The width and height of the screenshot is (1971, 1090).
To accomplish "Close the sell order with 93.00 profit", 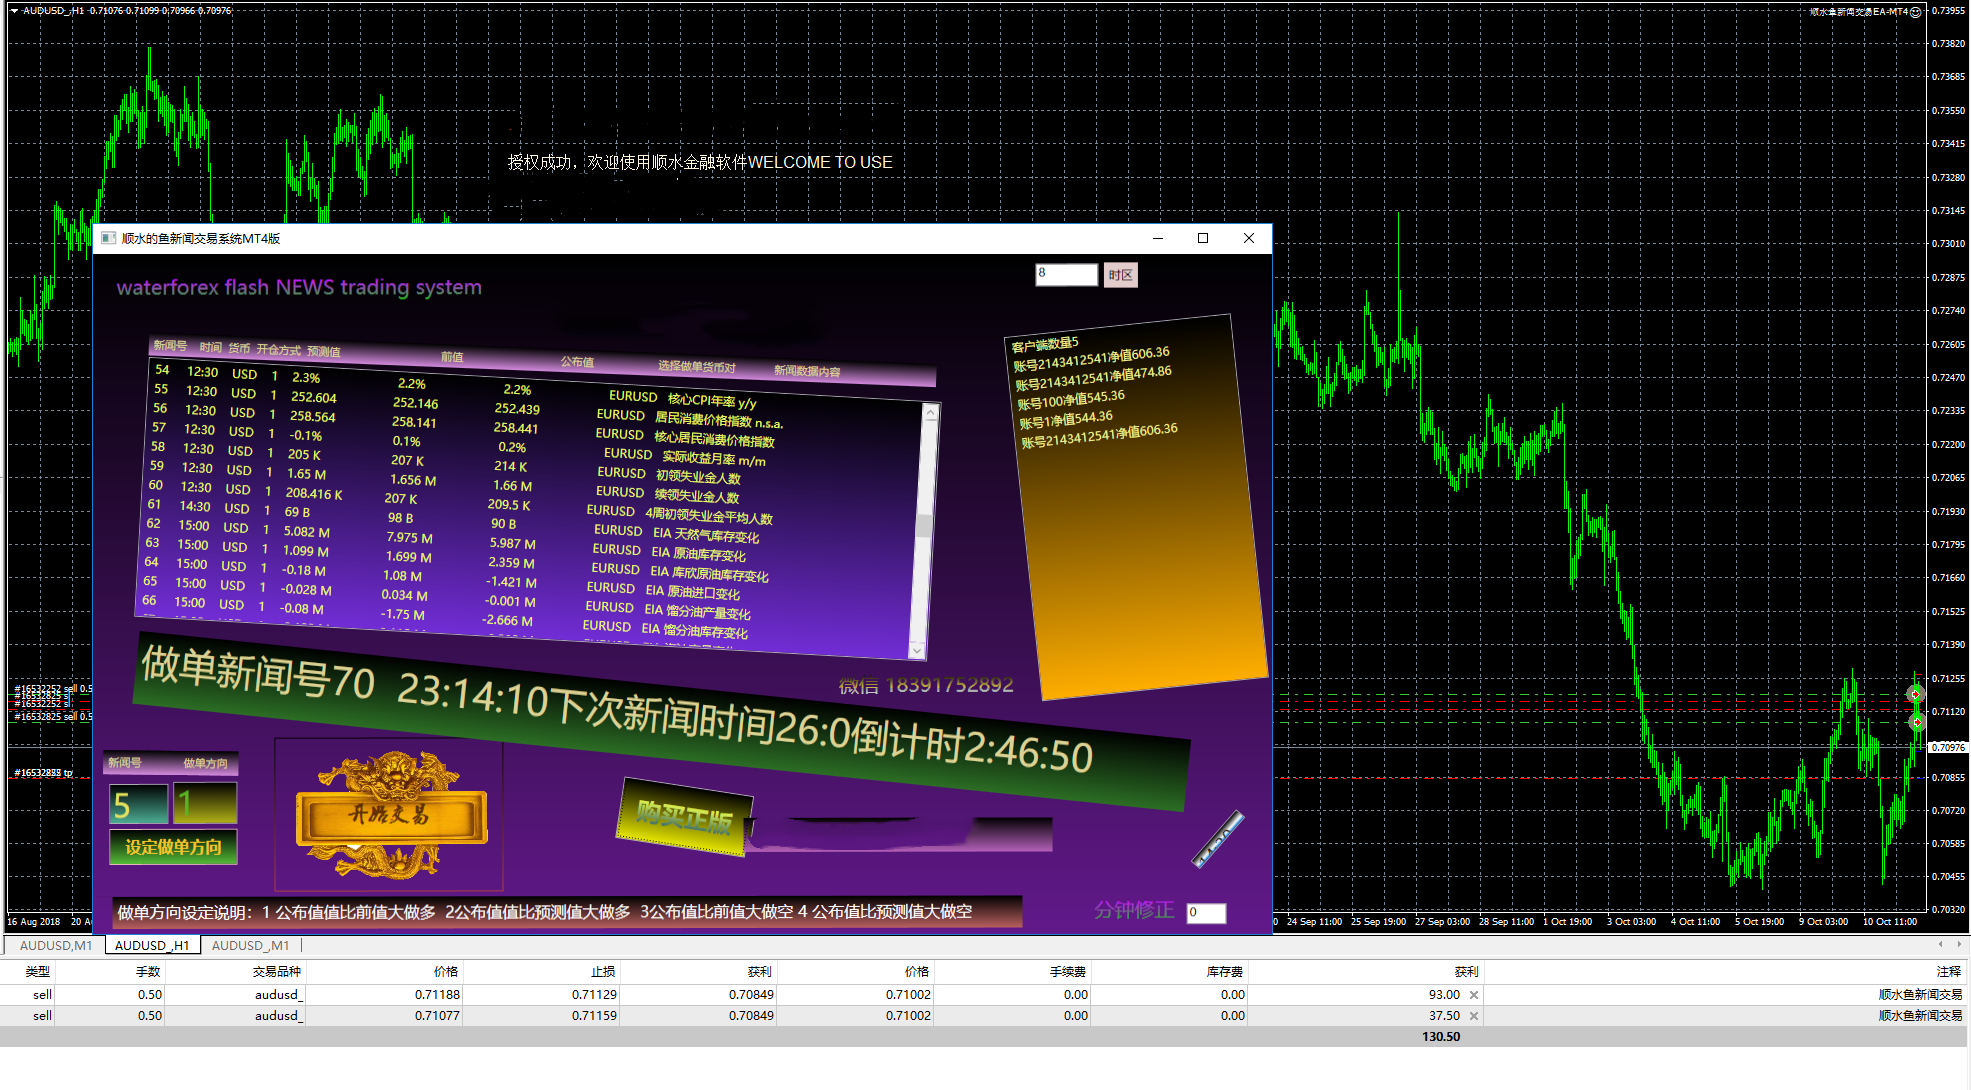I will [1474, 995].
